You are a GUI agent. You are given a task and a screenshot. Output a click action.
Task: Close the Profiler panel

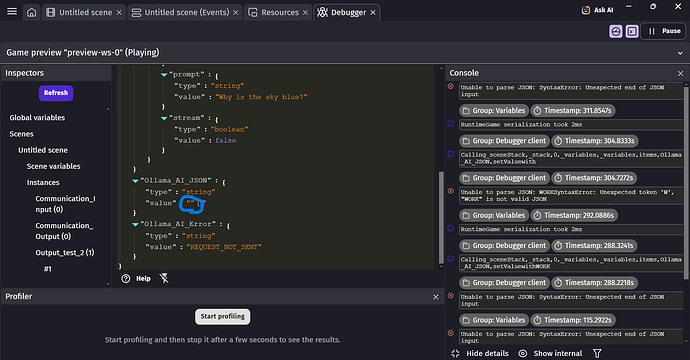coord(436,297)
